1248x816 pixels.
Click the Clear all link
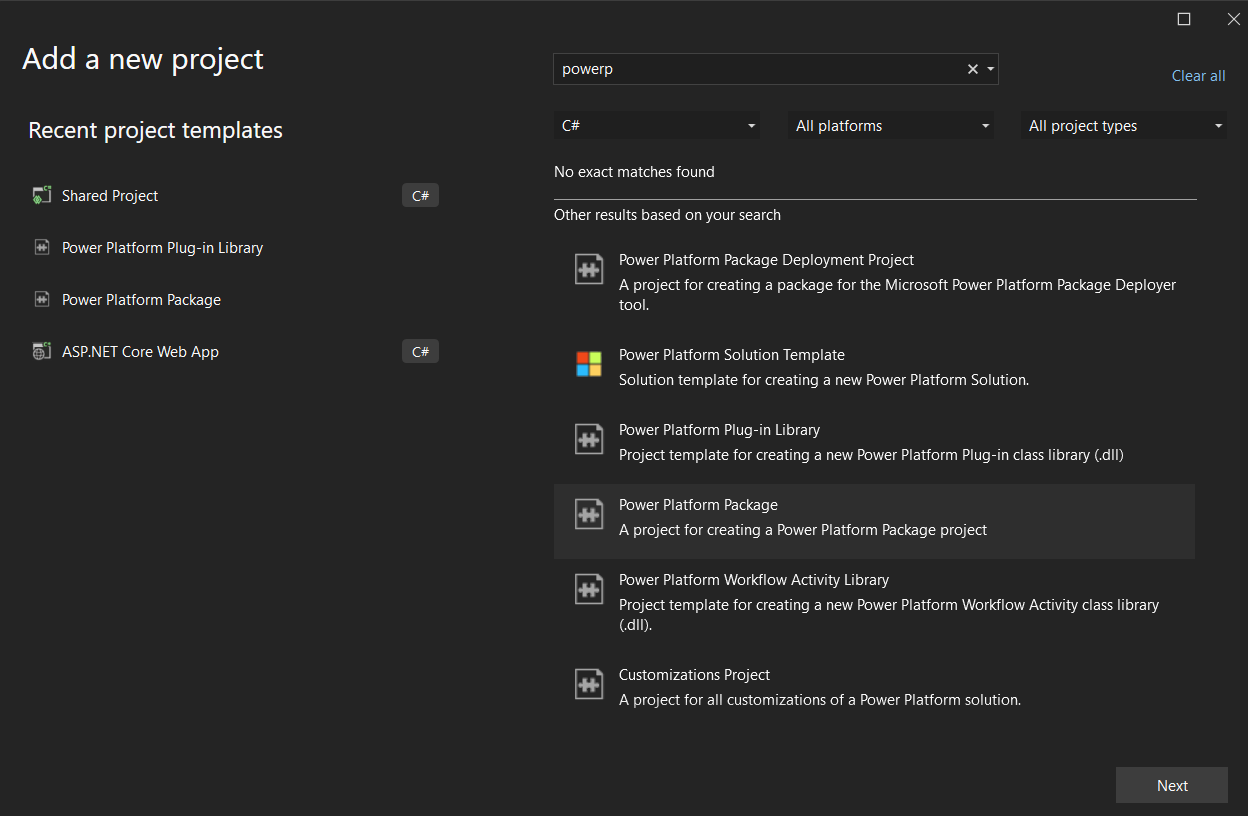click(x=1198, y=76)
